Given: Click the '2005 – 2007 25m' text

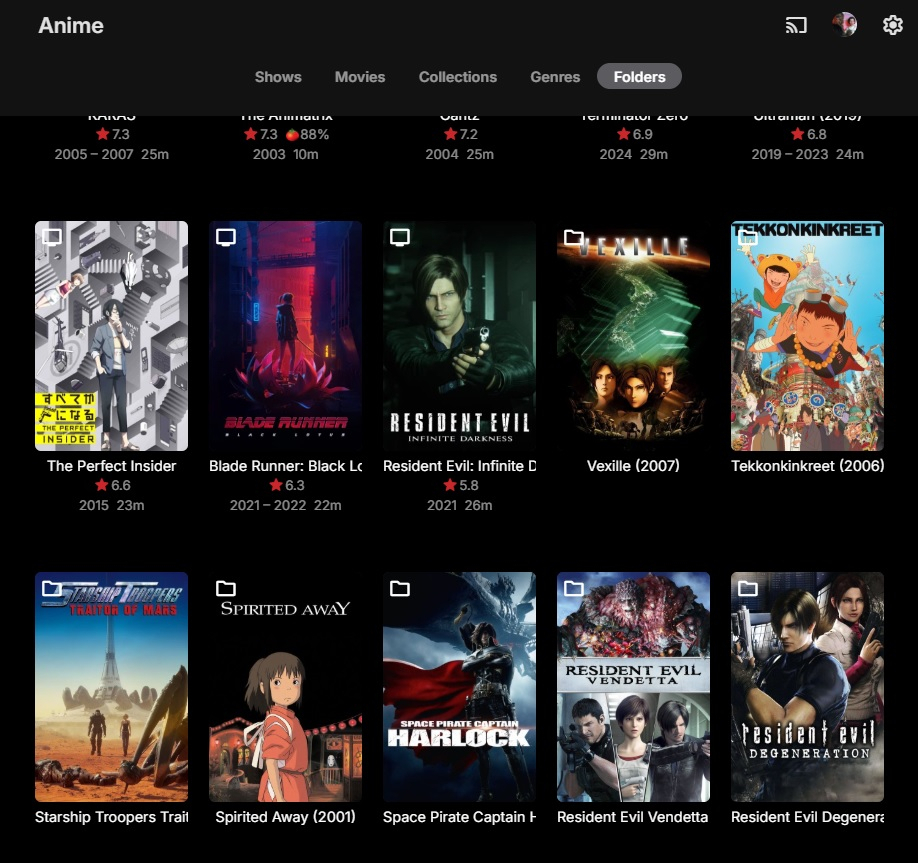Looking at the screenshot, I should [x=111, y=155].
